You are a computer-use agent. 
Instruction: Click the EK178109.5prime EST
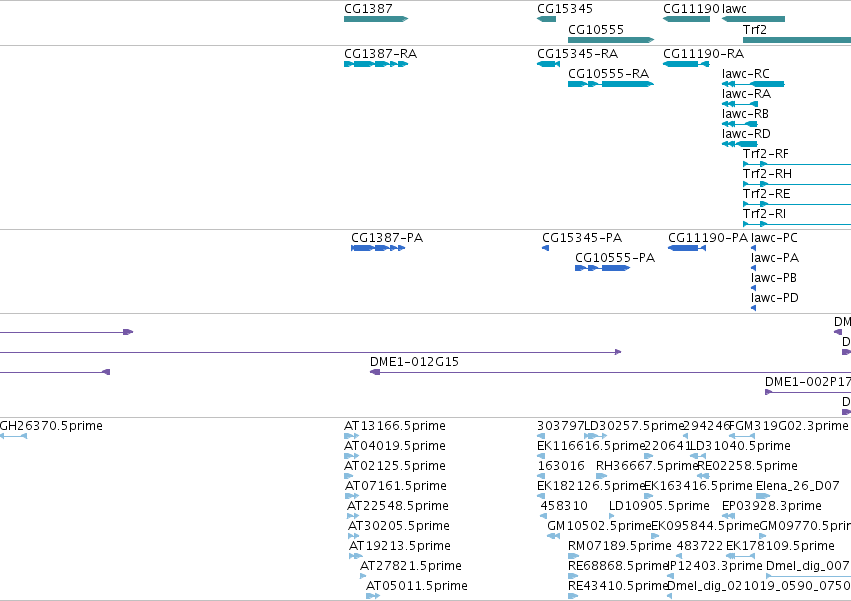tap(740, 556)
